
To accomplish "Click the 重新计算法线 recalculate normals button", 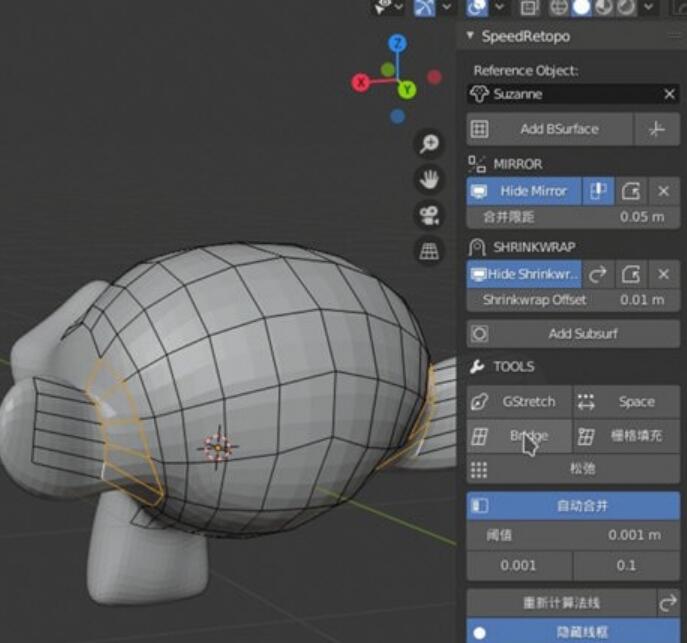I will pos(561,603).
